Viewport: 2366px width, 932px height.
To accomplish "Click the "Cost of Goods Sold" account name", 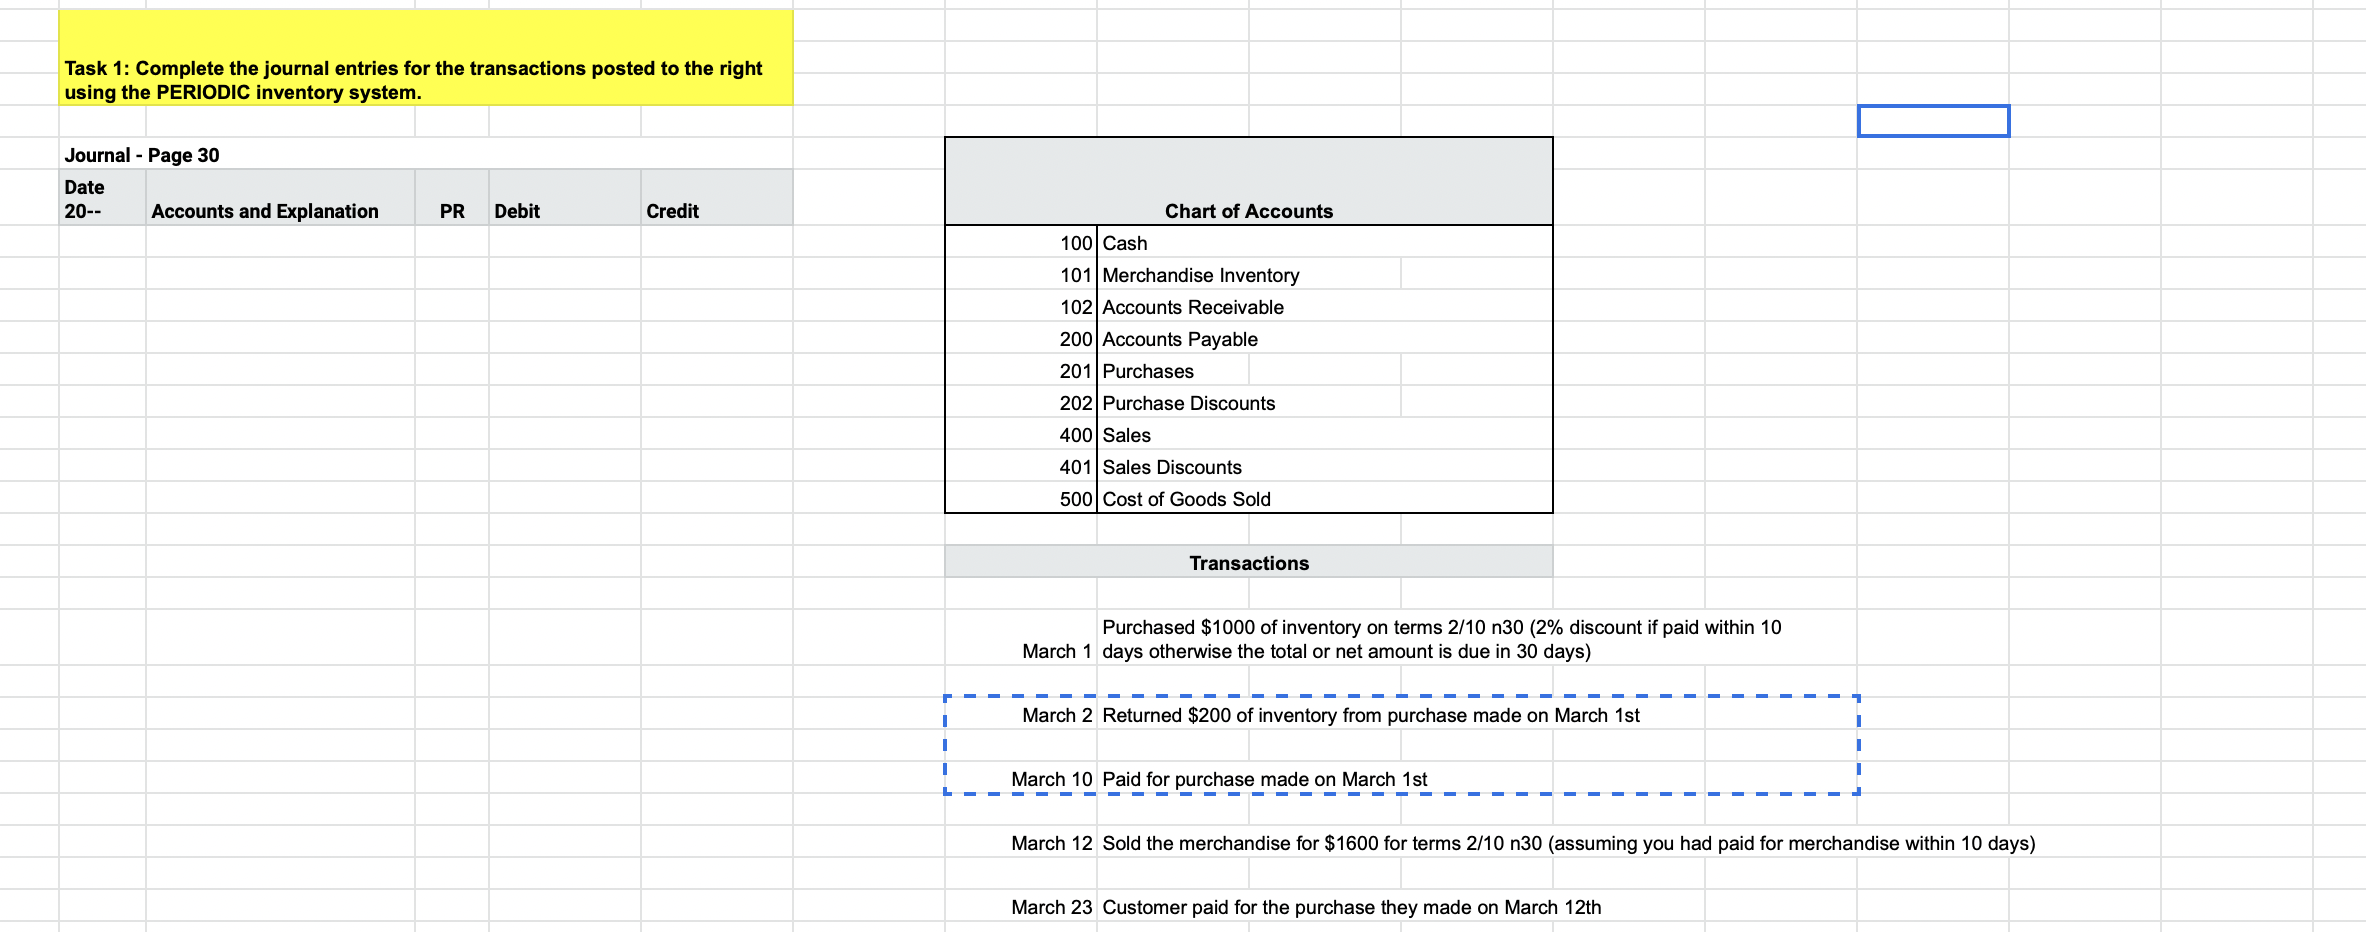I will coord(1187,499).
